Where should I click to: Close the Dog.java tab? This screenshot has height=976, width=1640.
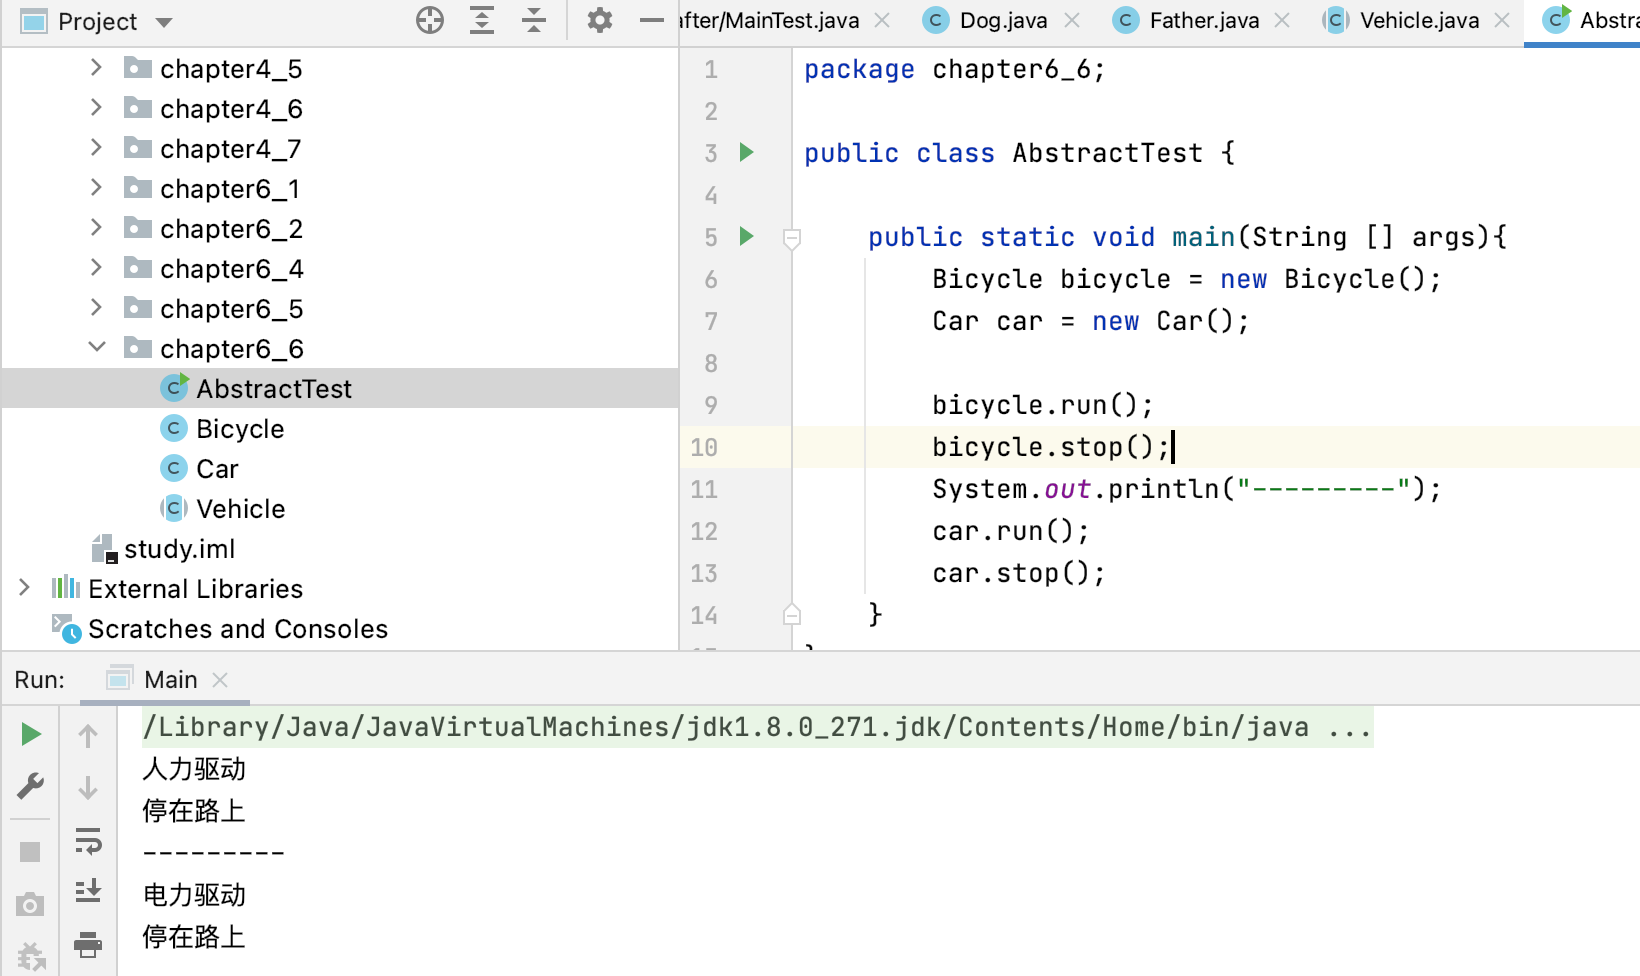tap(1072, 20)
